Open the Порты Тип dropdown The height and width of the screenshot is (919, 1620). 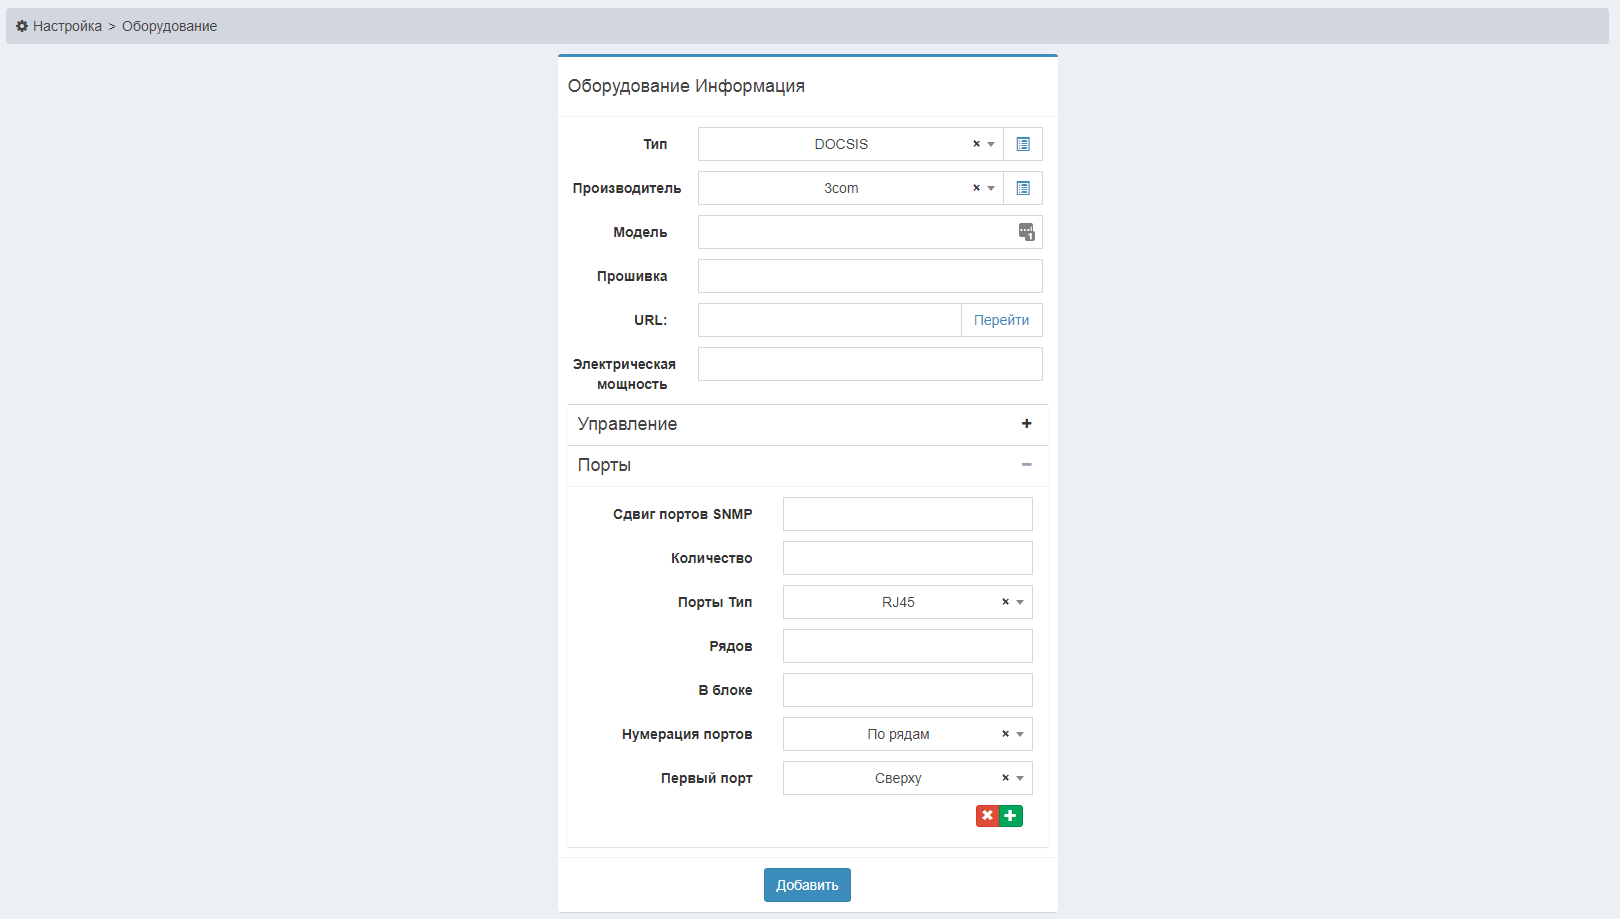point(898,602)
